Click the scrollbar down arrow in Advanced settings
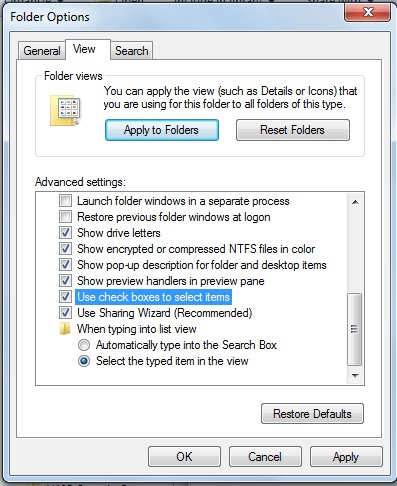Viewport: 397px width, 486px height. point(355,376)
